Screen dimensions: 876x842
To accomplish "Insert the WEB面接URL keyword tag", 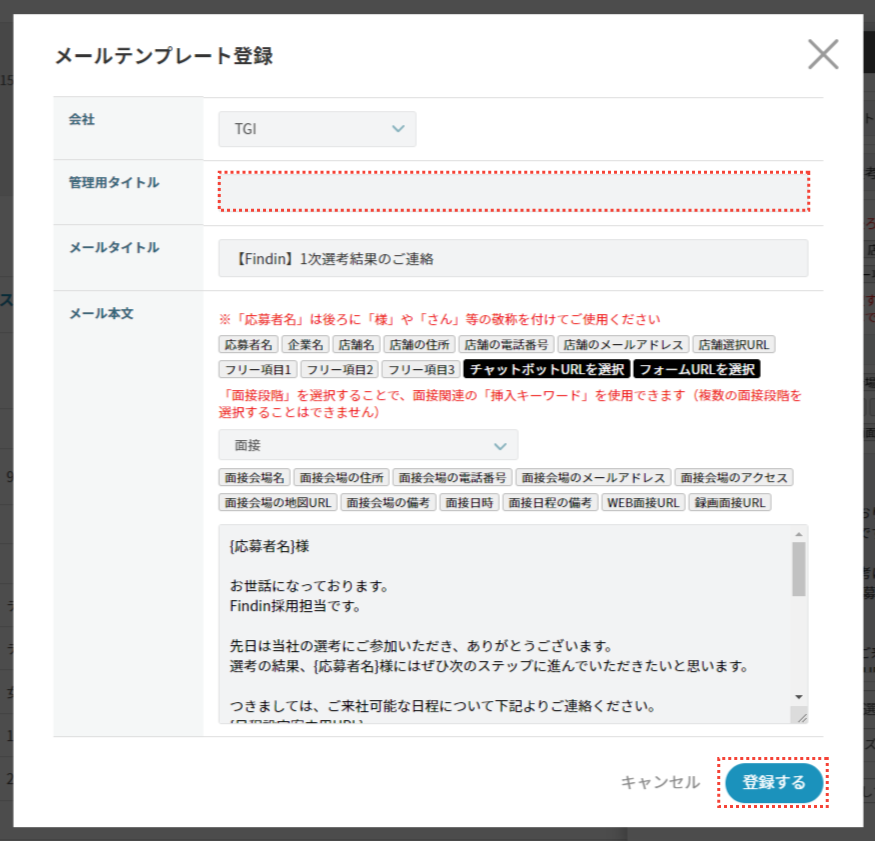I will coord(643,503).
